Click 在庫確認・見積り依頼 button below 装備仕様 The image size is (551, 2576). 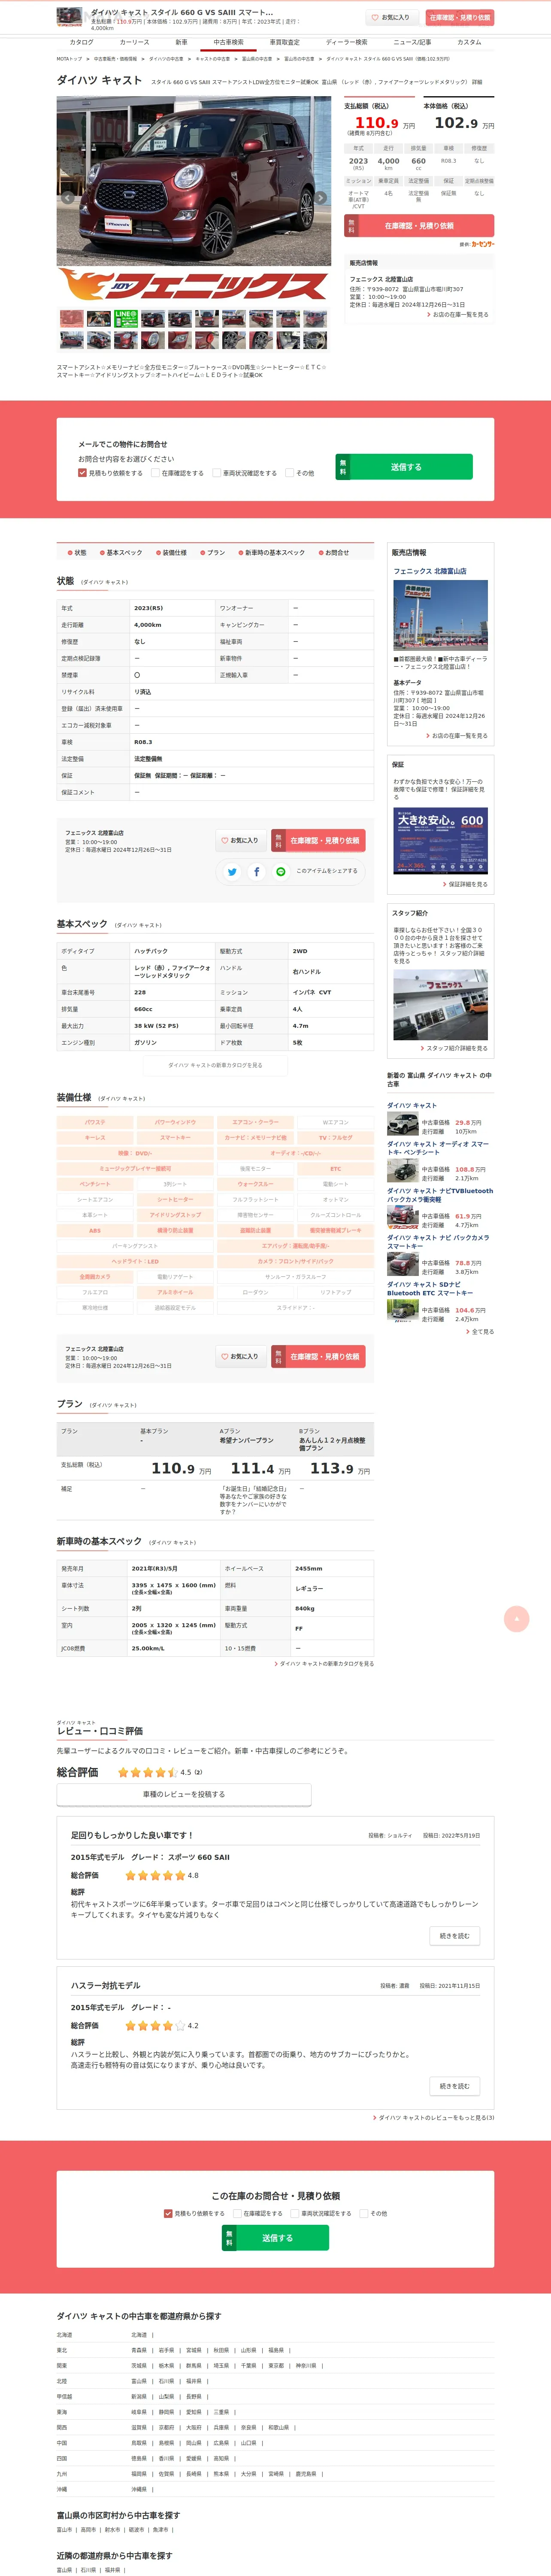pyautogui.click(x=318, y=1357)
